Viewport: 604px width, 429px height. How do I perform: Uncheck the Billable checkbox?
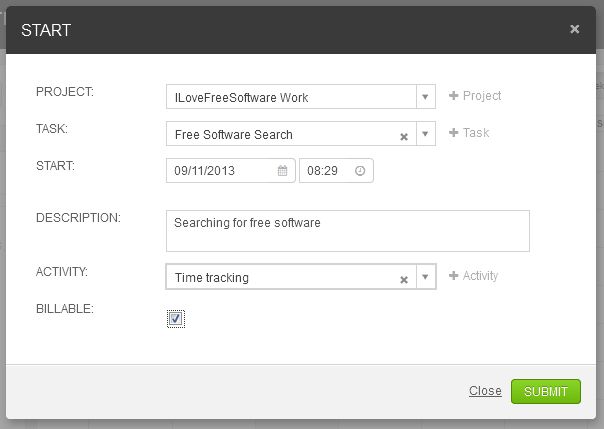point(176,318)
